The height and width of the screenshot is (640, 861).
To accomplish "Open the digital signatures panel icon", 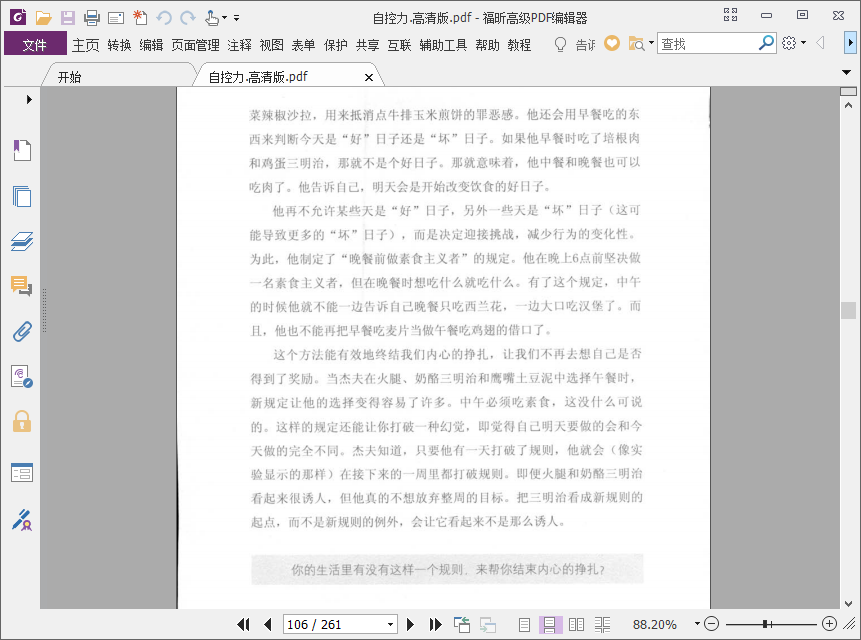I will 22,377.
